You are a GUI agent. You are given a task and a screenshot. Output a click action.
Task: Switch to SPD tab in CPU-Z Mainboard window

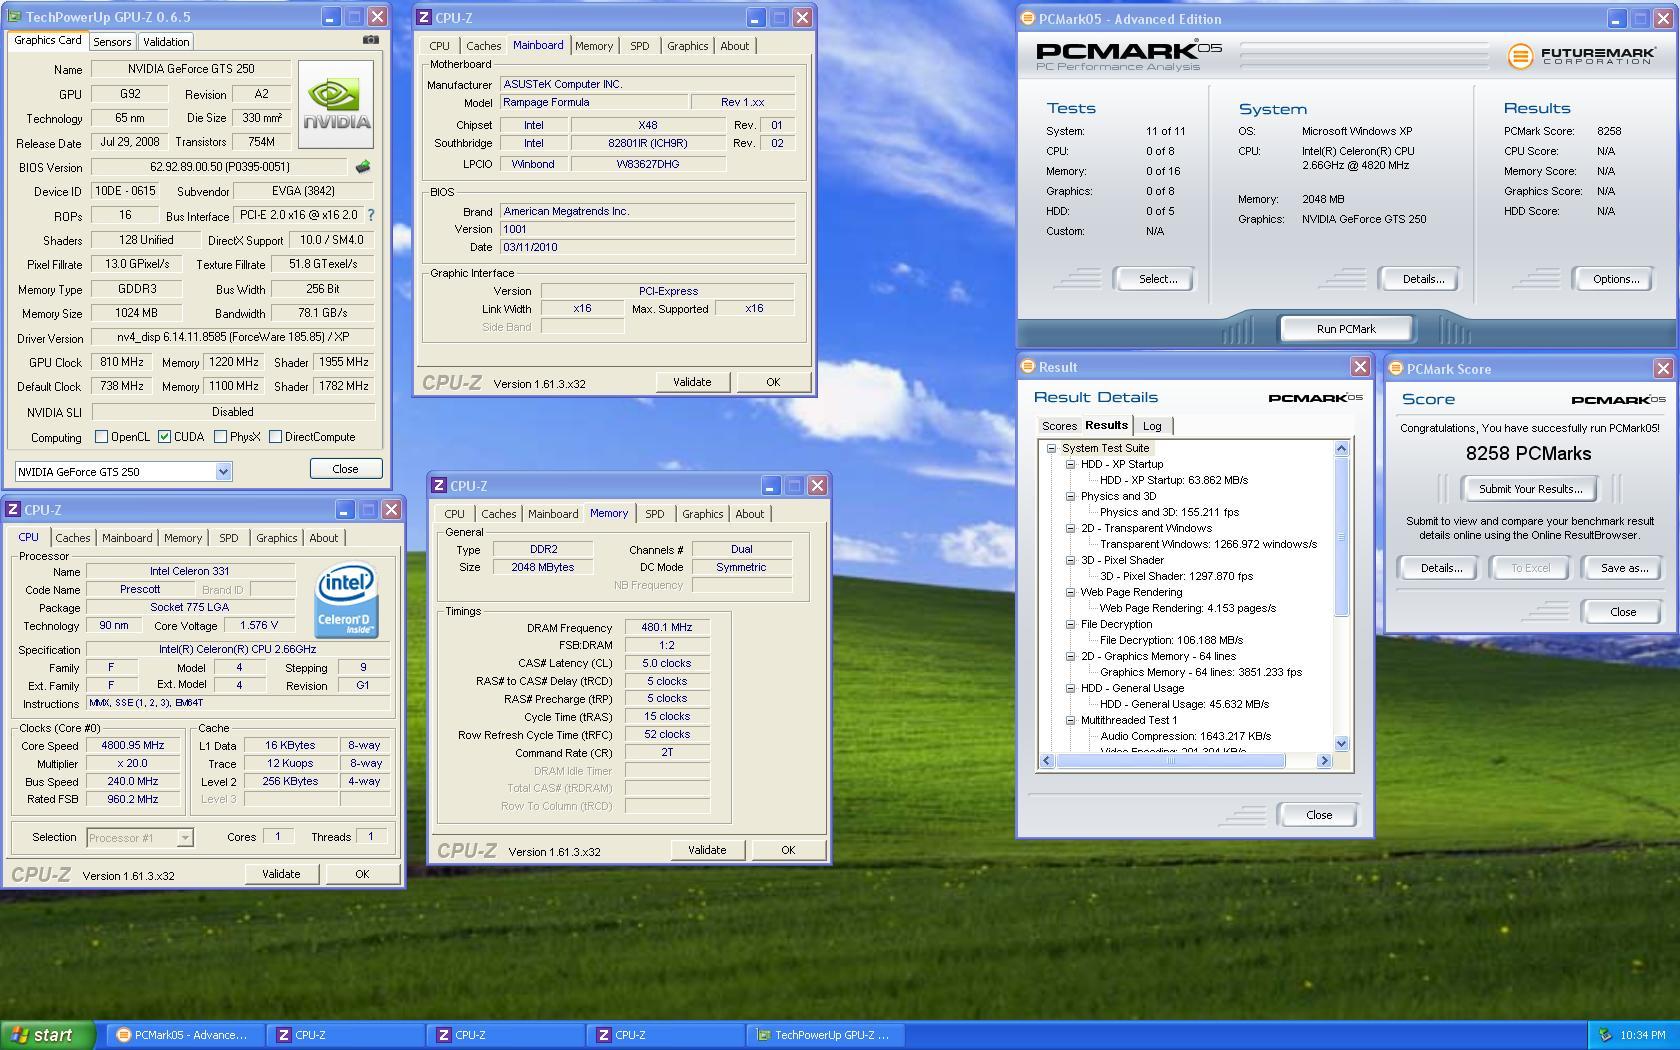tap(639, 46)
